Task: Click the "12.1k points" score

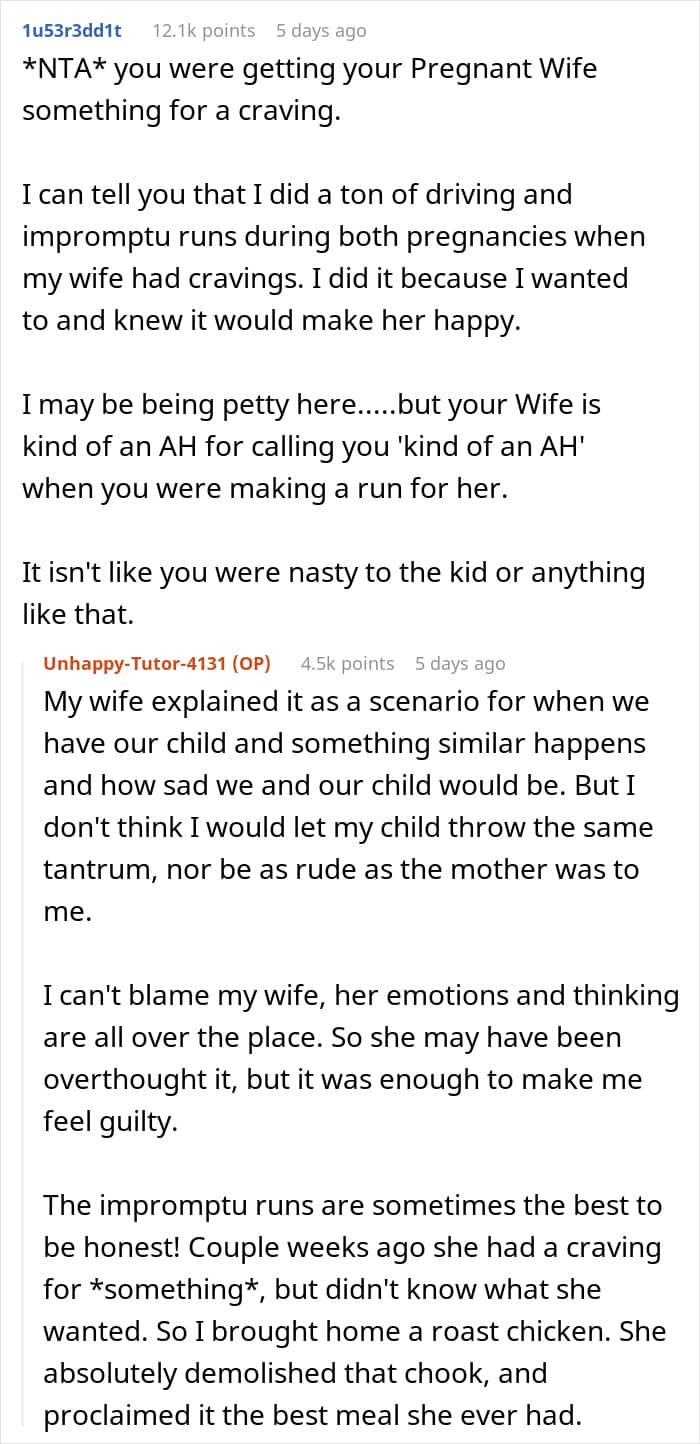Action: pyautogui.click(x=203, y=31)
